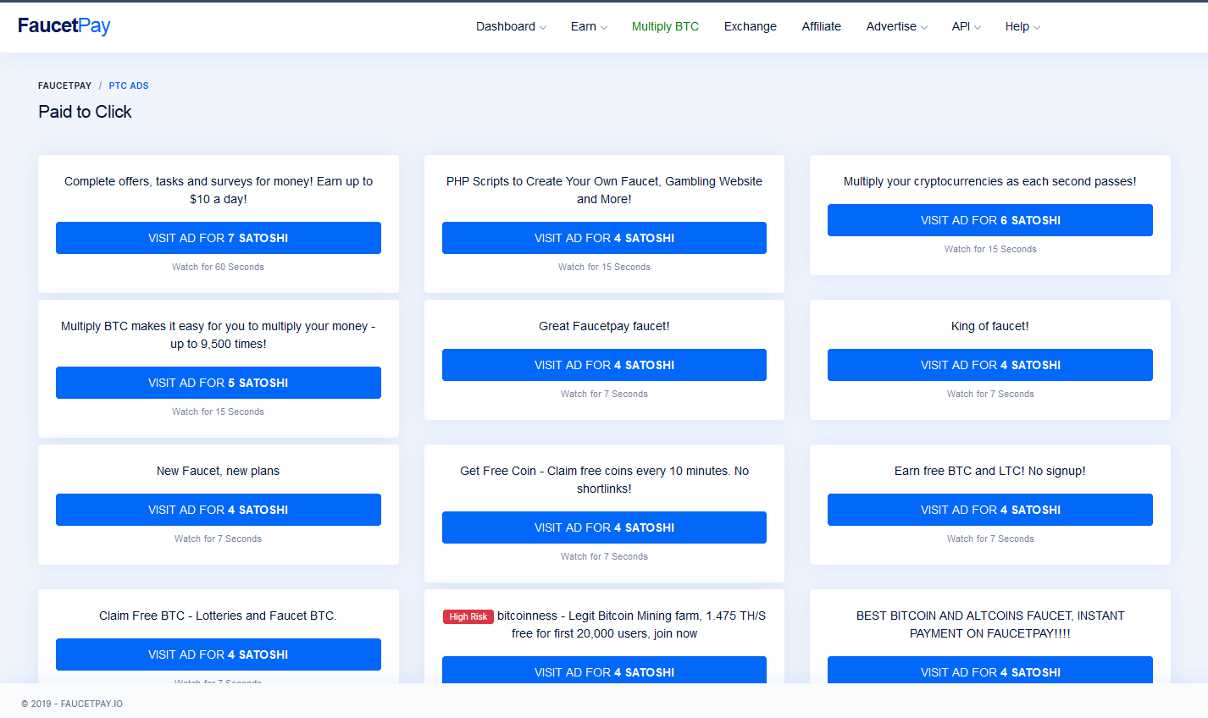
Task: Visit the Get Free Coin ad for 4 satoshi
Action: tap(604, 527)
